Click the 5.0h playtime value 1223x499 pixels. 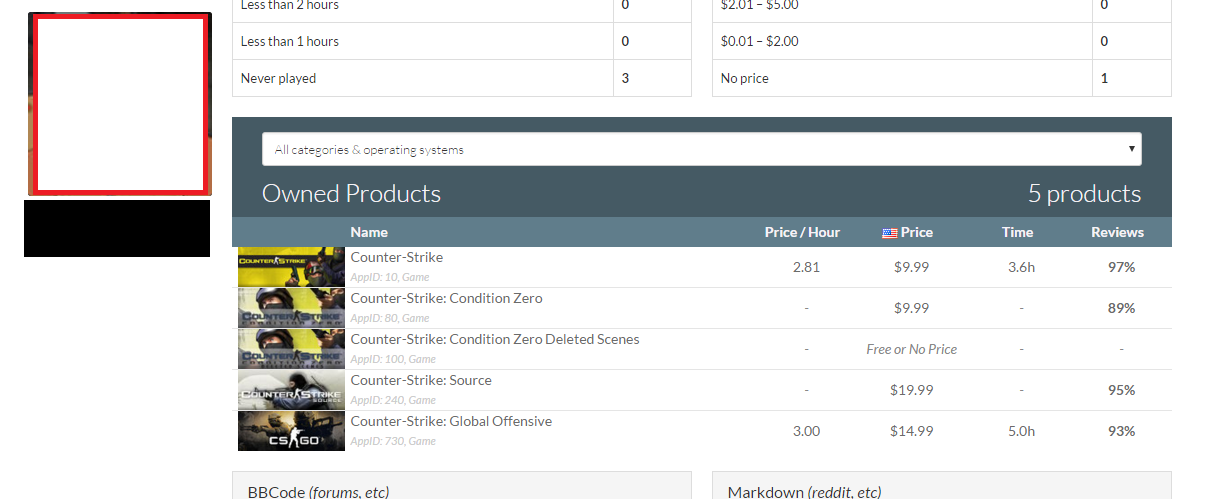(1021, 431)
